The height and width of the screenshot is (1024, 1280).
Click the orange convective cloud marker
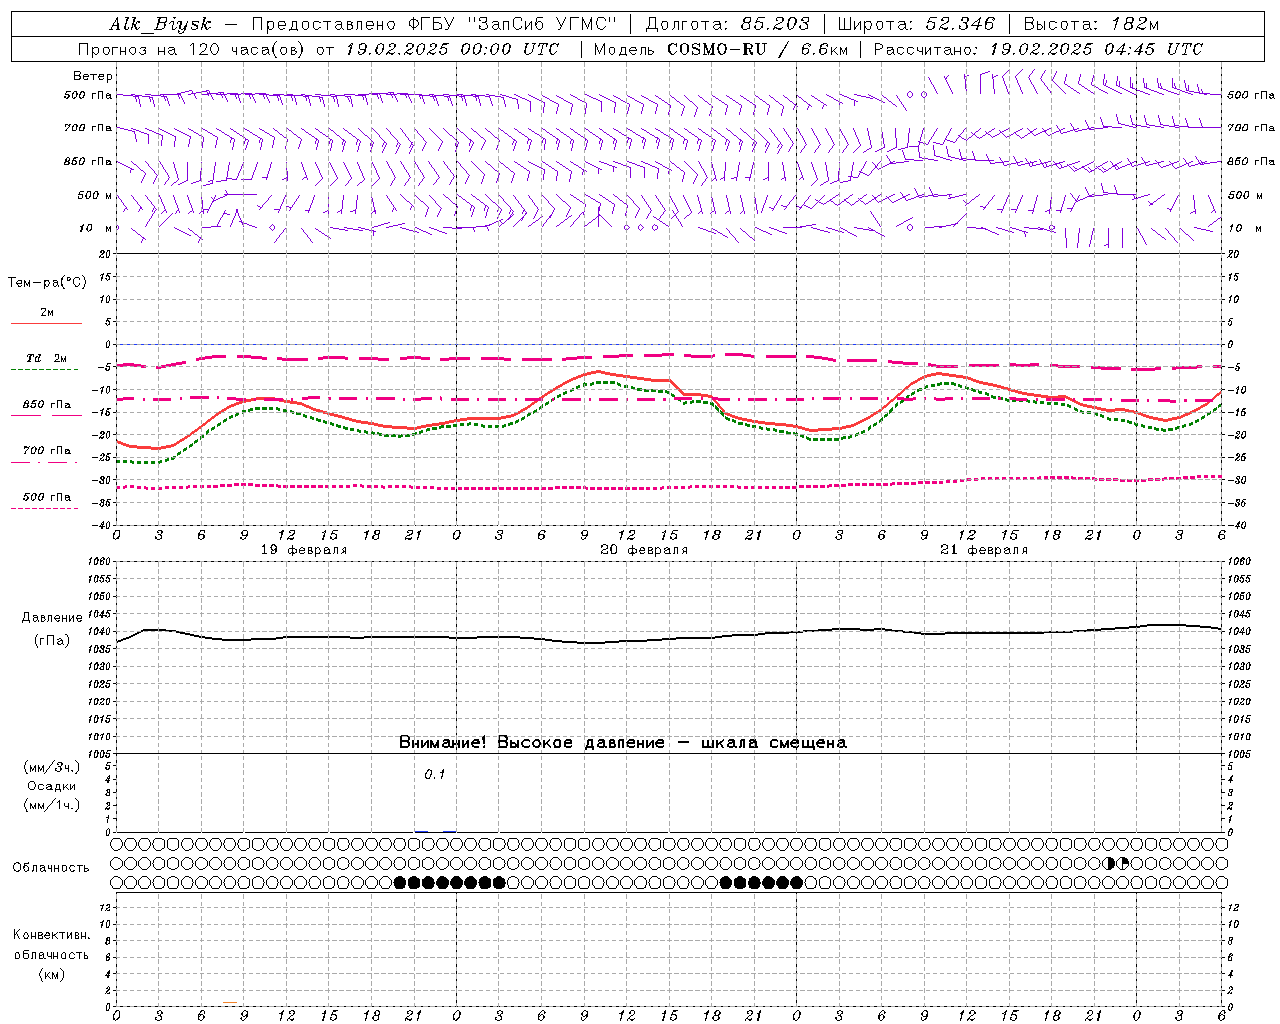click(230, 1002)
